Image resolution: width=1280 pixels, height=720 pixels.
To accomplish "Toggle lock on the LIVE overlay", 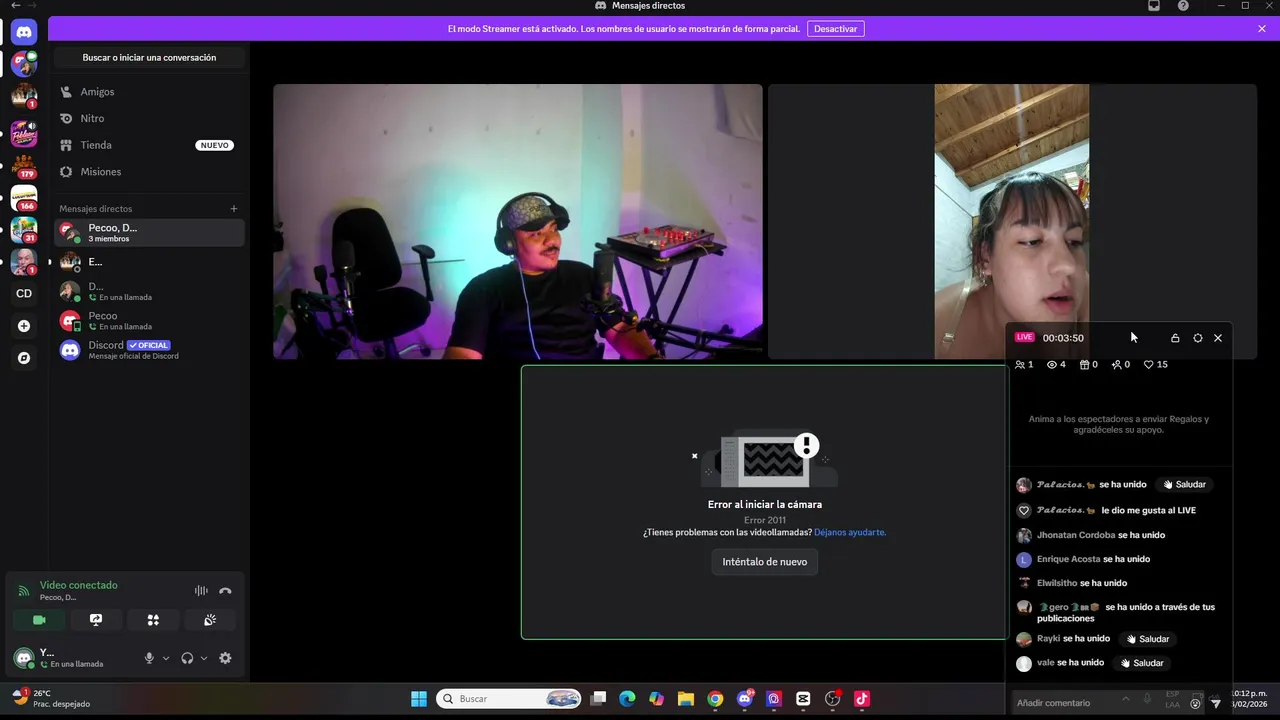I will (x=1175, y=338).
